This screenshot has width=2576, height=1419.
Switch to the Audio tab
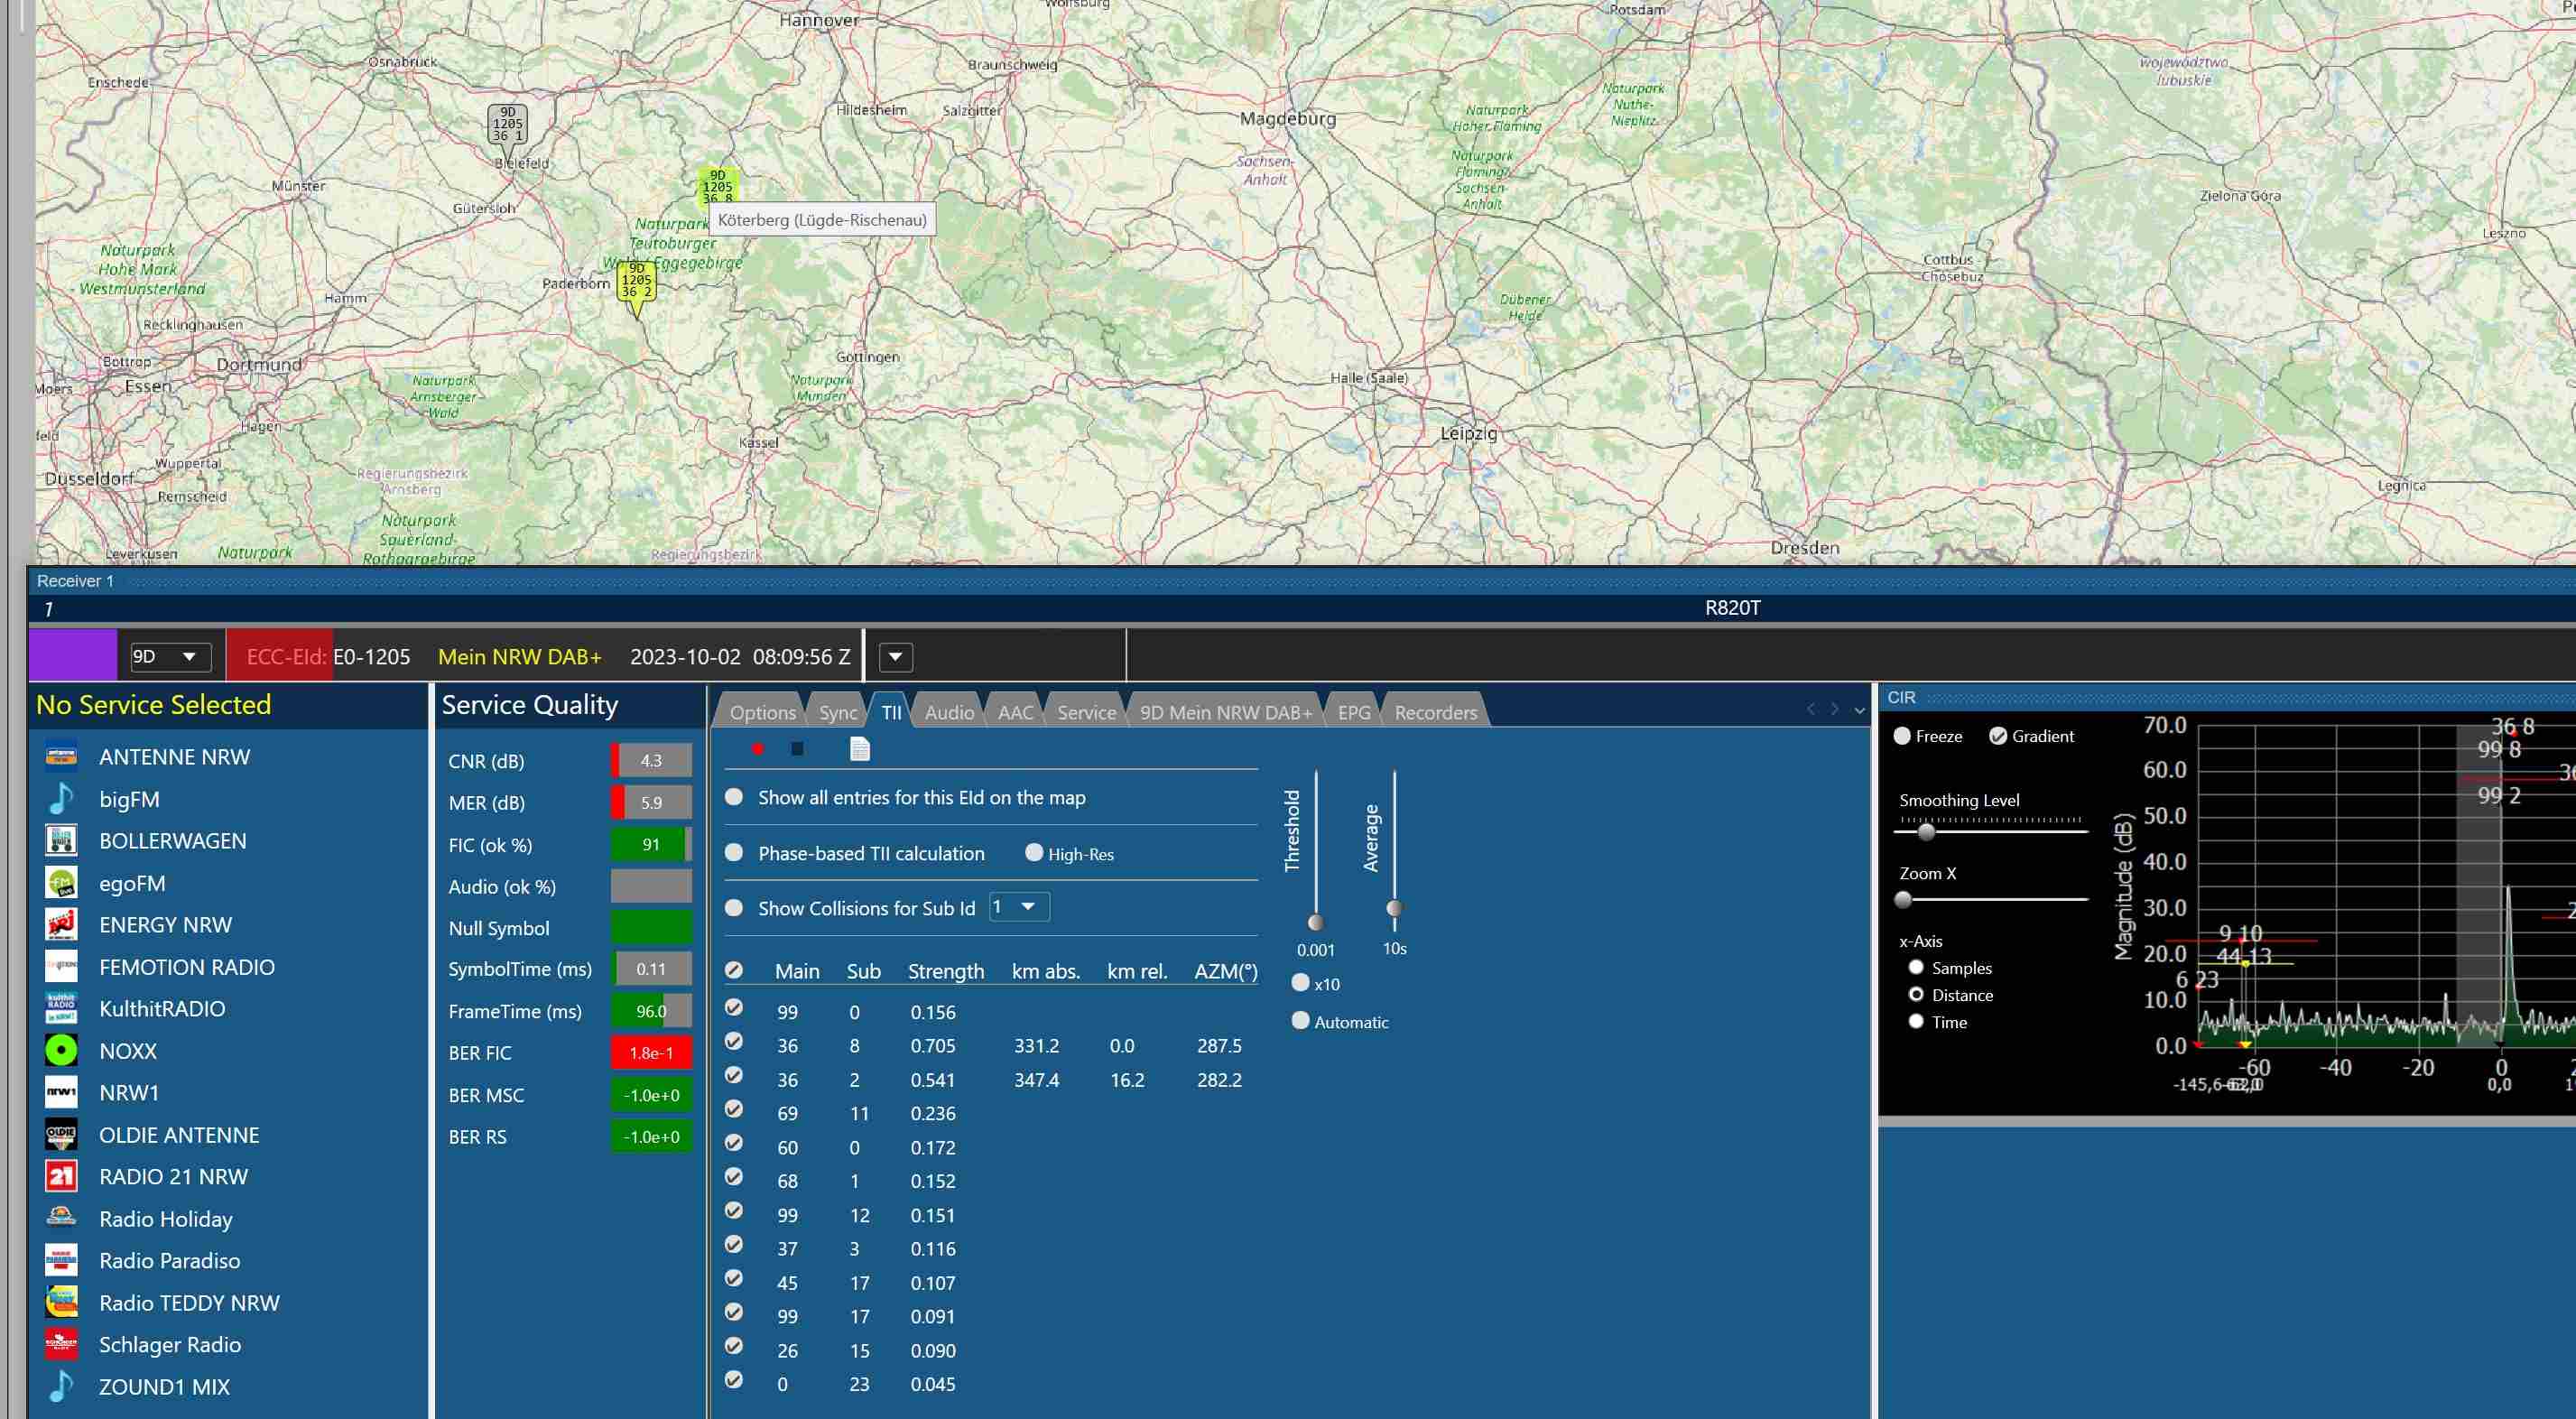pyautogui.click(x=949, y=712)
